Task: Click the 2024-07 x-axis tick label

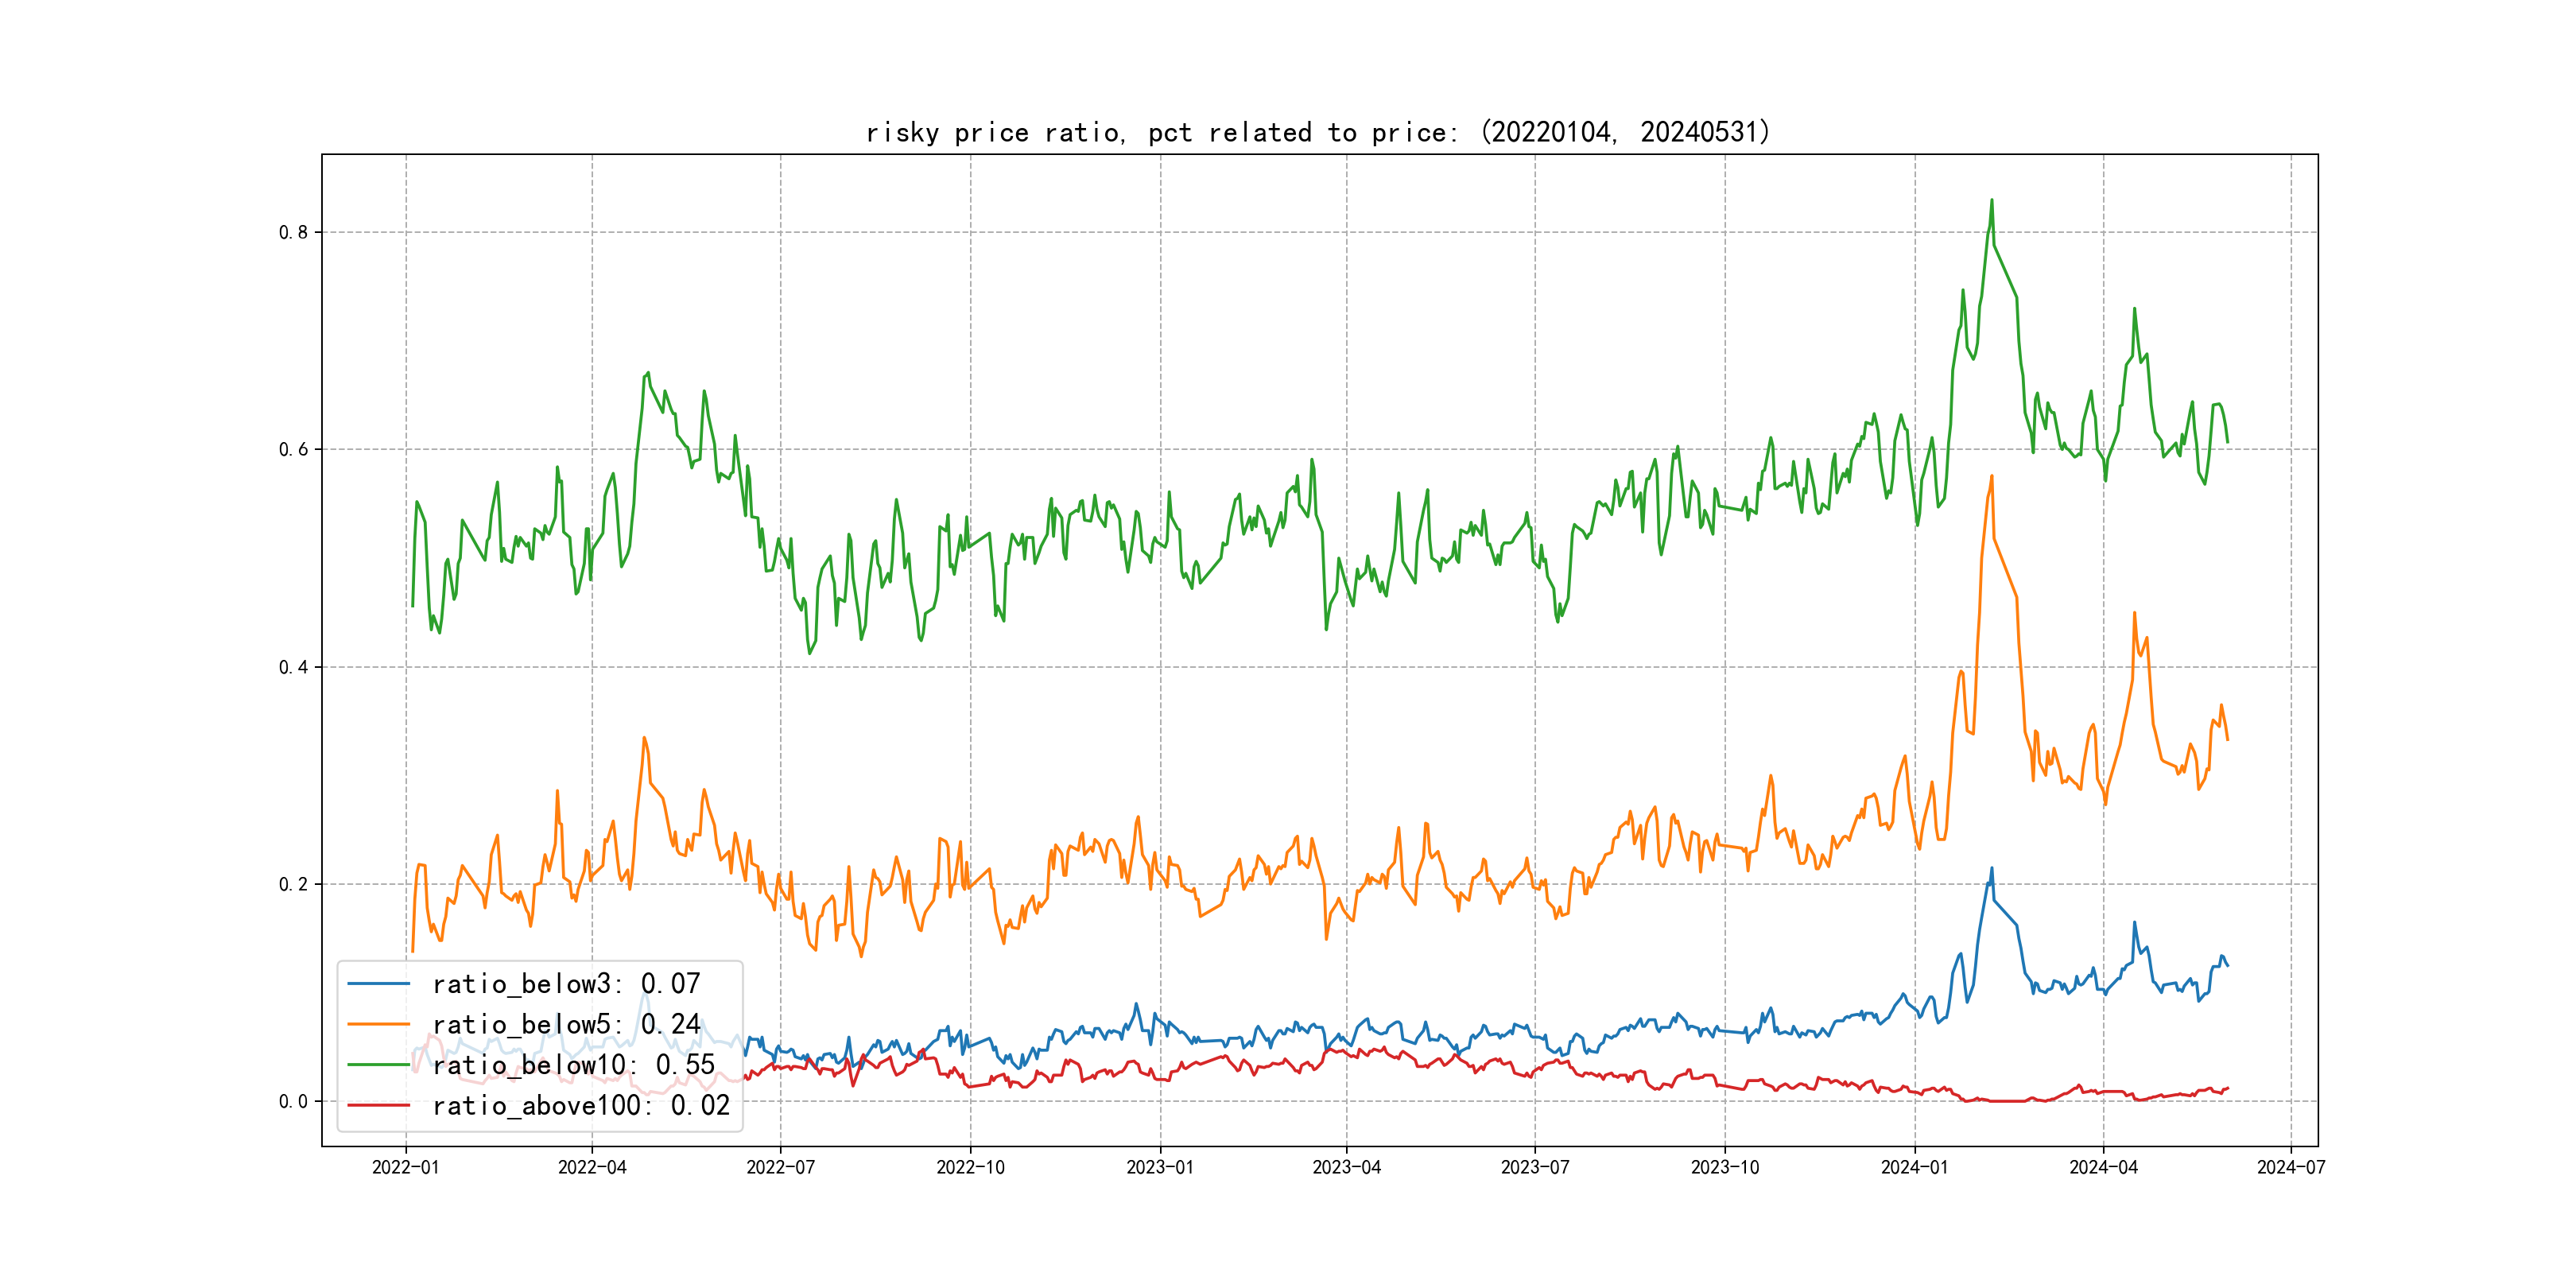Action: pos(2291,1167)
